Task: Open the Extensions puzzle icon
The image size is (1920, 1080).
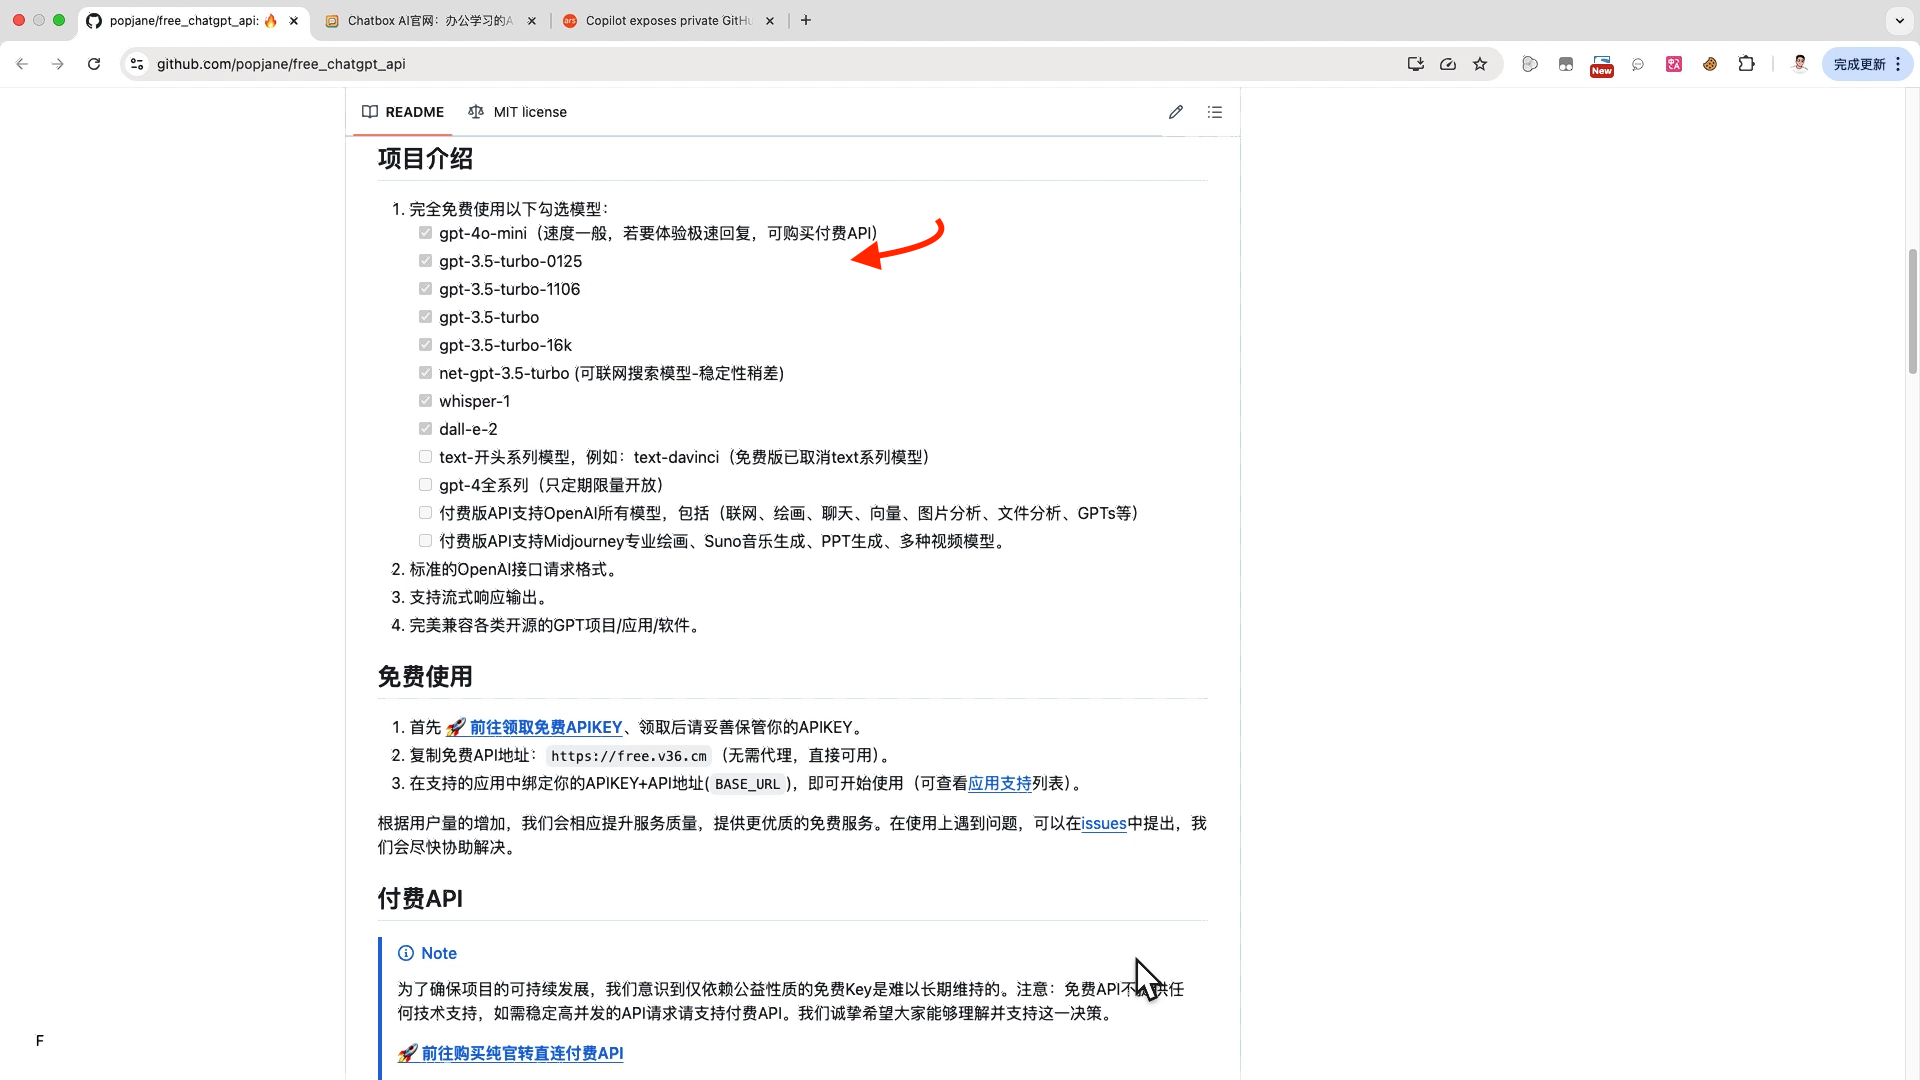Action: (1746, 64)
